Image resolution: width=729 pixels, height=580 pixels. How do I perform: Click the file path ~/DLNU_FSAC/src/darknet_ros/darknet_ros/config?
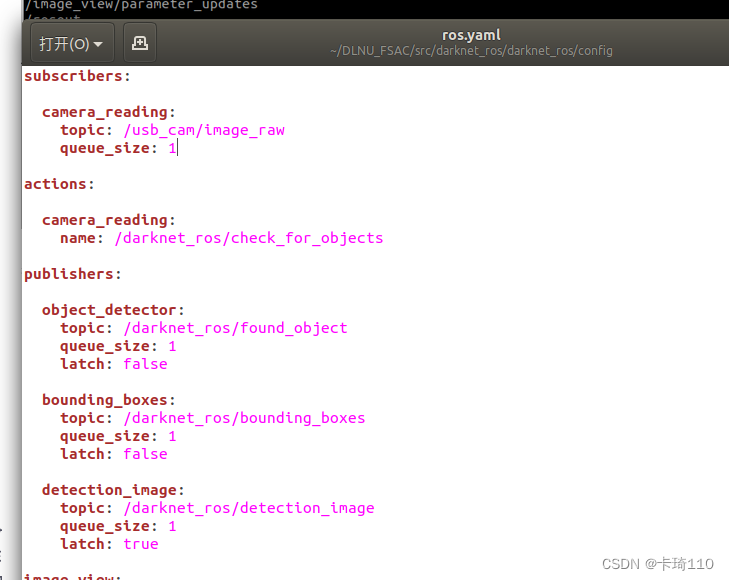click(471, 51)
